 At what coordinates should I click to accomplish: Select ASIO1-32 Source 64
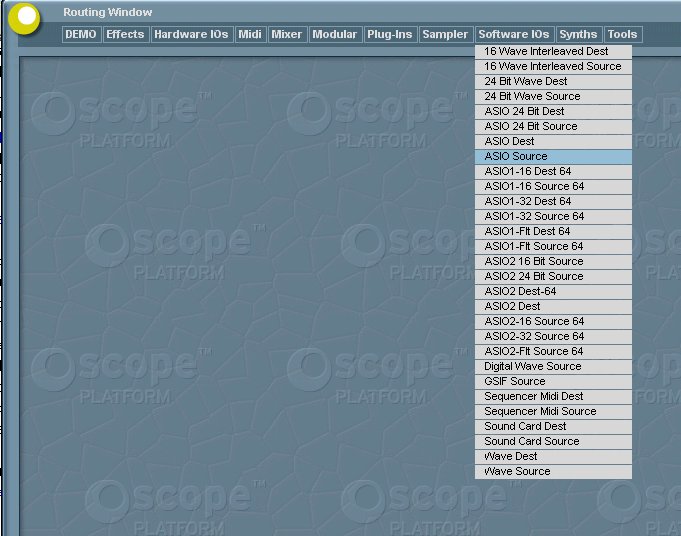point(553,216)
